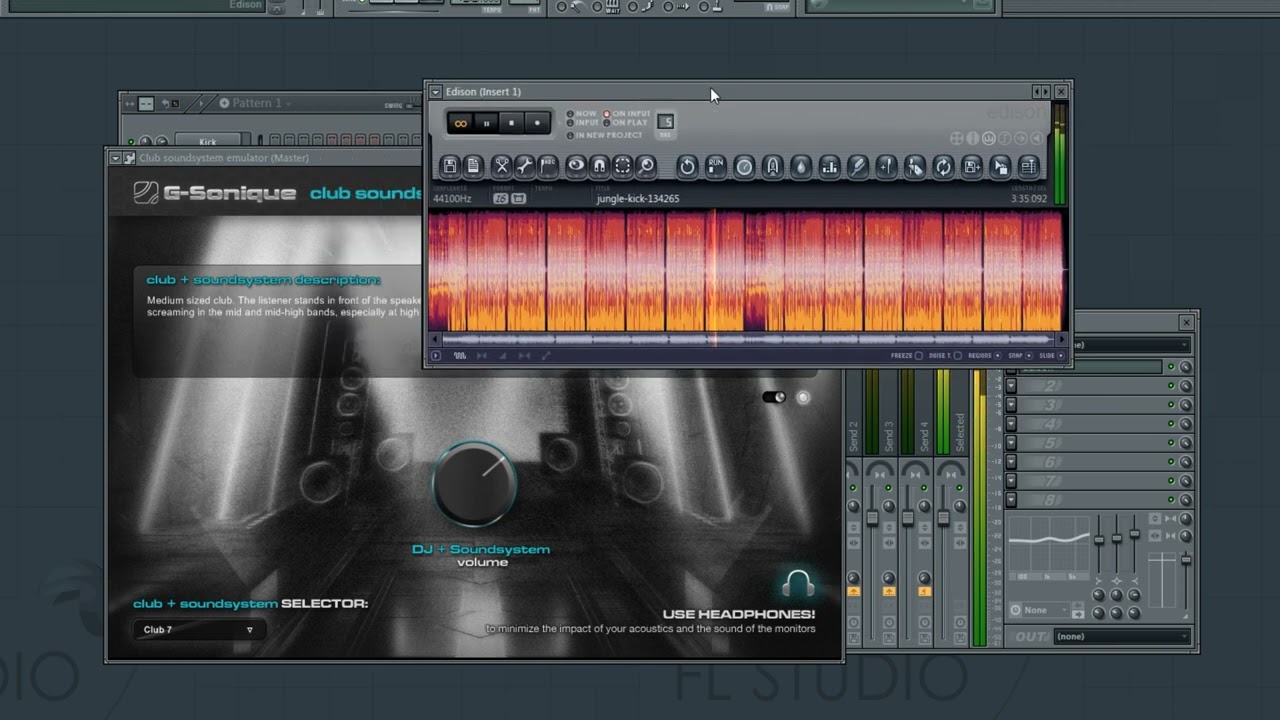
Task: Open the equalizer bars icon in Edison
Action: click(829, 166)
